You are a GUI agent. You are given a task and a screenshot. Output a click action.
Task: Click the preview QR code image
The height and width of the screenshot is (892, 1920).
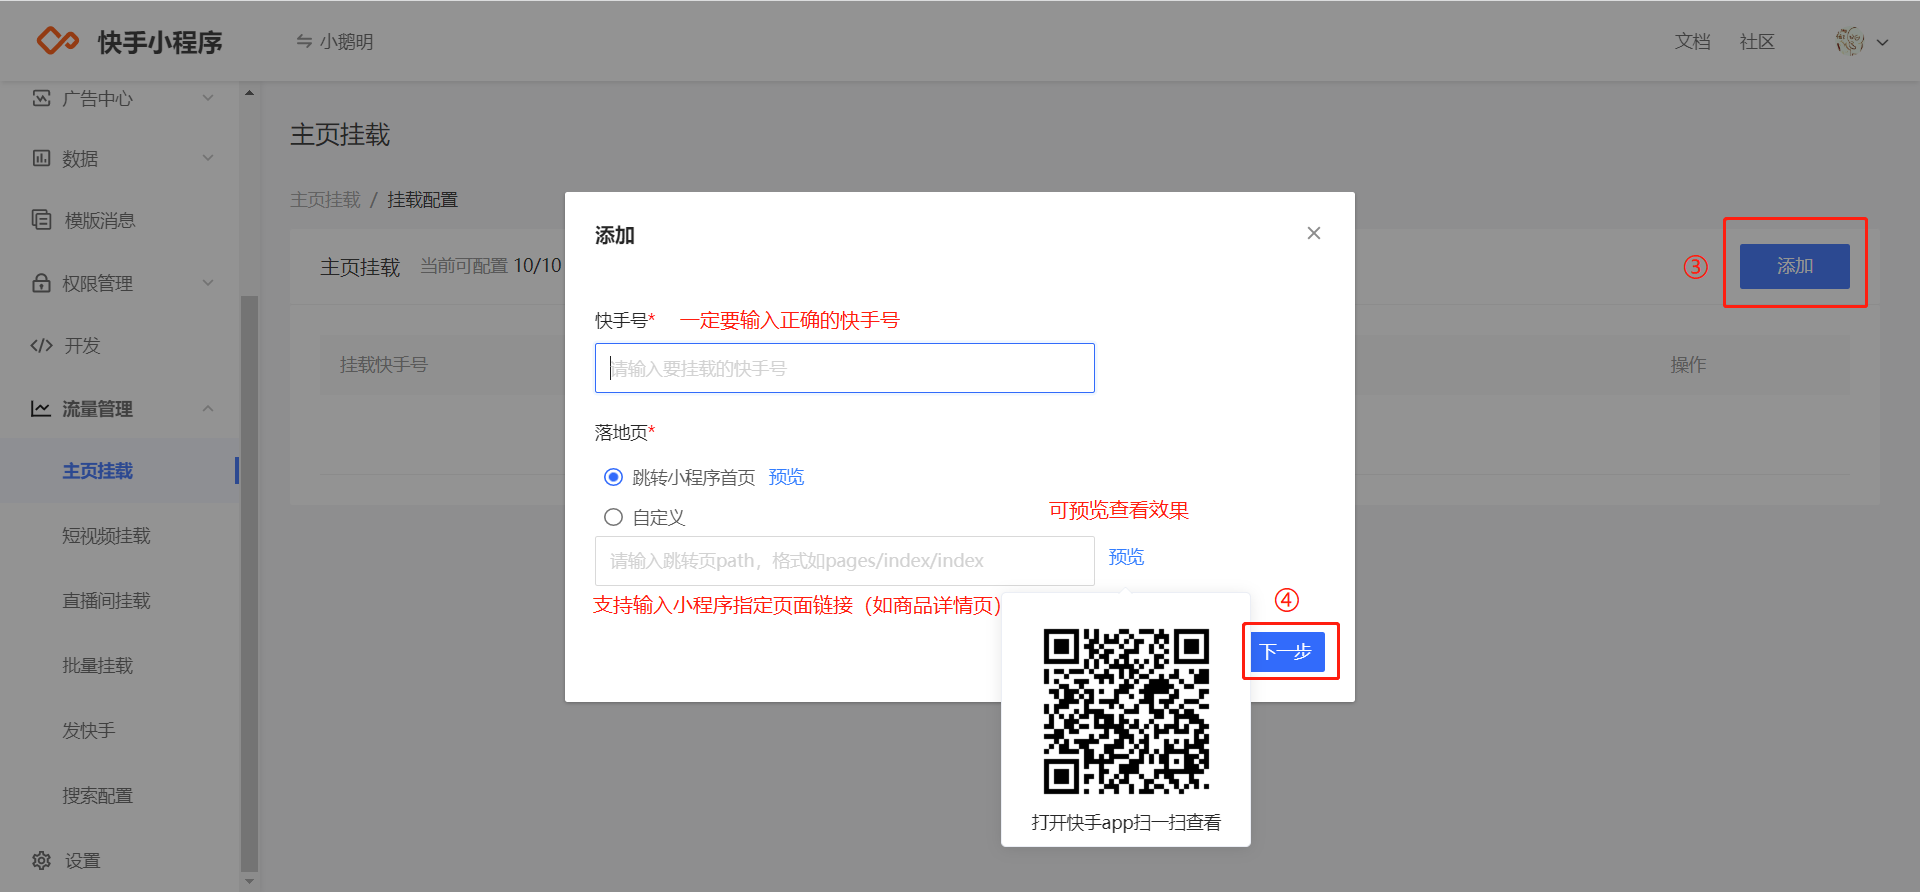click(x=1126, y=711)
